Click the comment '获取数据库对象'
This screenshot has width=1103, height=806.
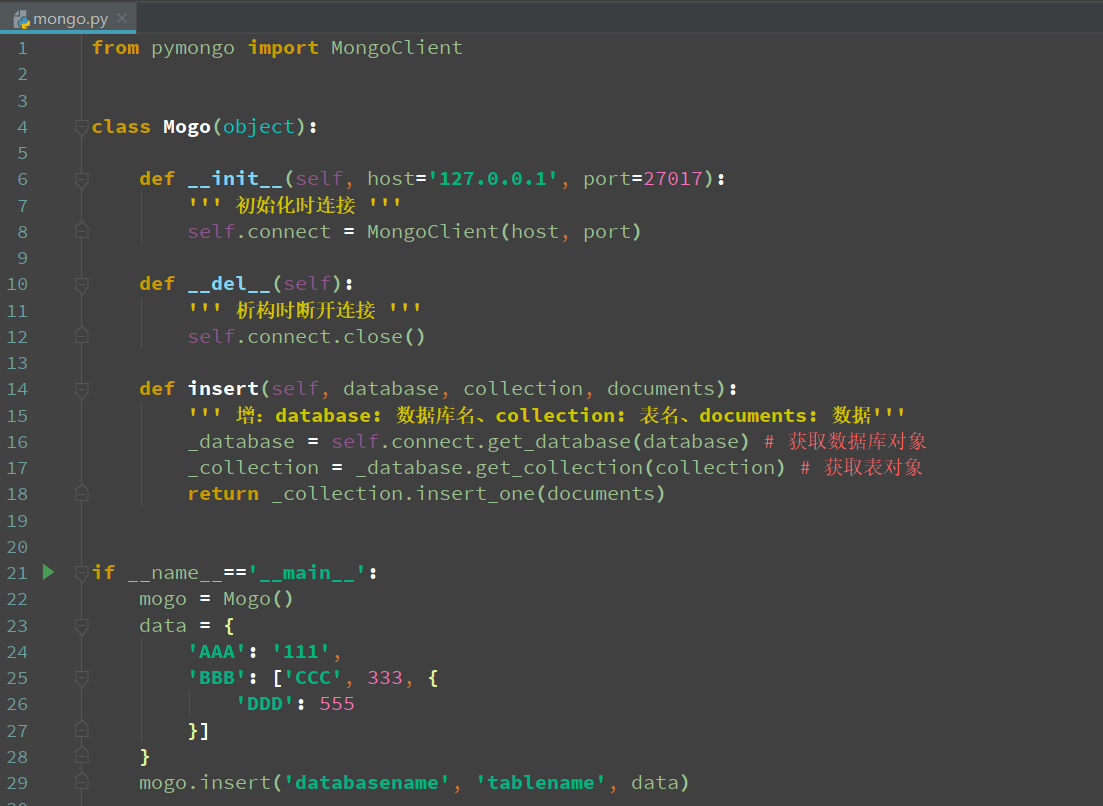[857, 441]
